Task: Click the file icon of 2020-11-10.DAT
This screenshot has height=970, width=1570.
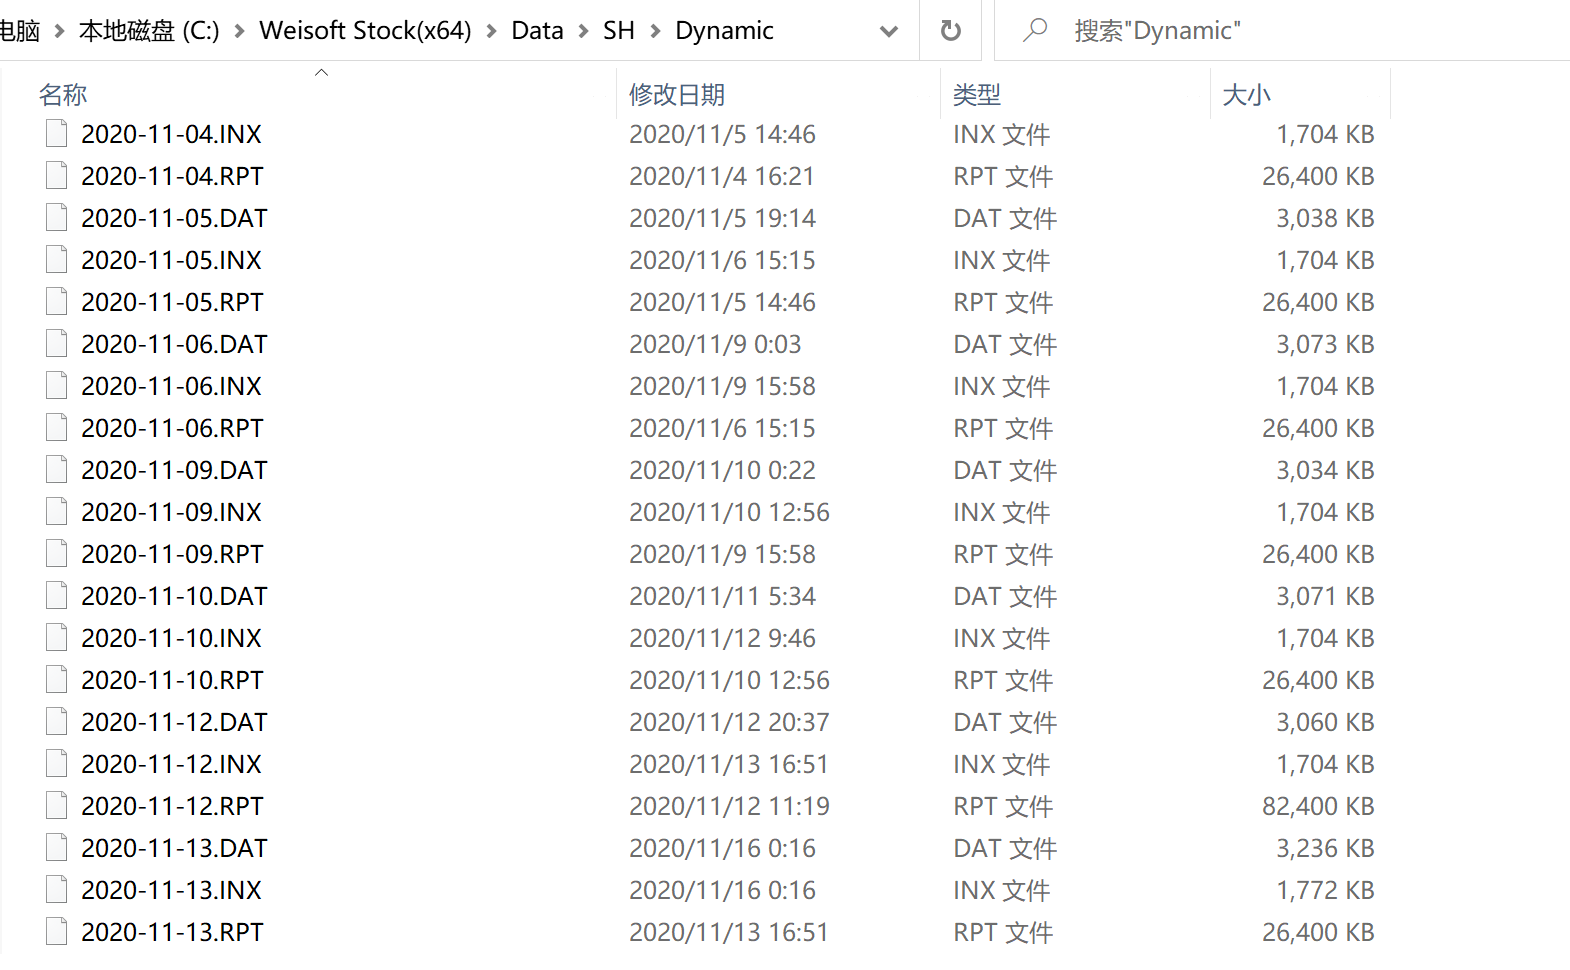Action: 57,595
